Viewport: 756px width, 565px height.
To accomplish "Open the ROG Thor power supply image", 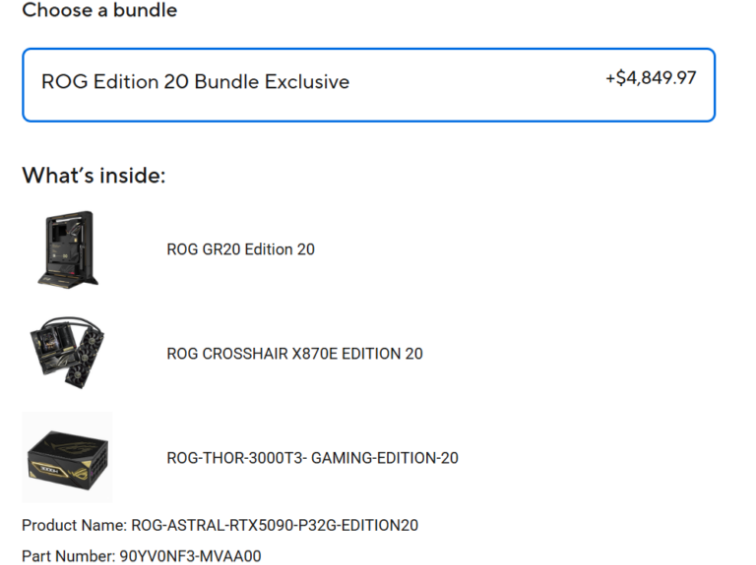I will pyautogui.click(x=68, y=457).
